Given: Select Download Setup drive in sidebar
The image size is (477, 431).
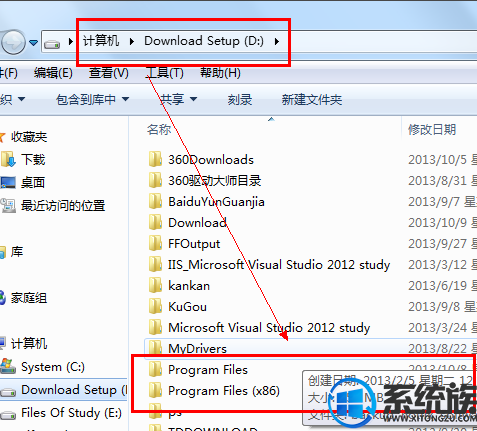Looking at the screenshot, I should coord(74,390).
